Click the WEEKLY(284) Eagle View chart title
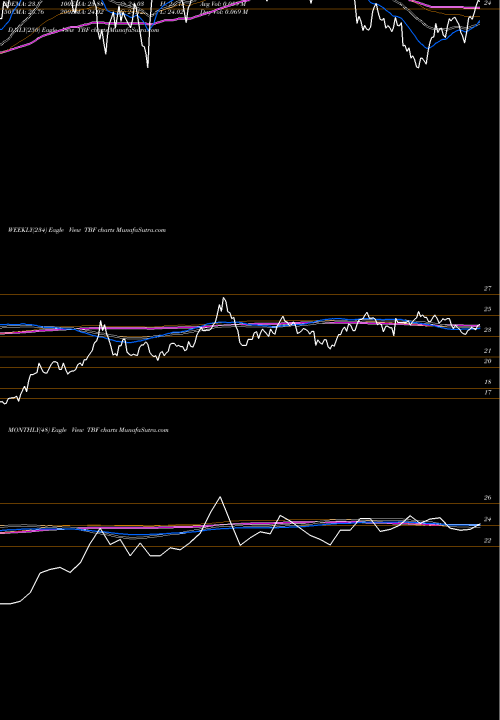Screen dimensions: 500x720 [x=87, y=230]
